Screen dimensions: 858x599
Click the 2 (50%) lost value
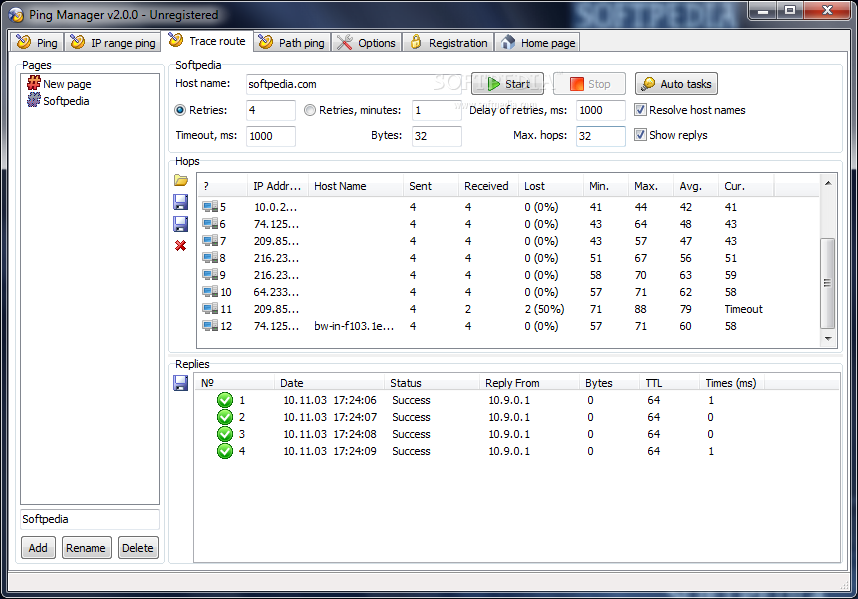544,309
